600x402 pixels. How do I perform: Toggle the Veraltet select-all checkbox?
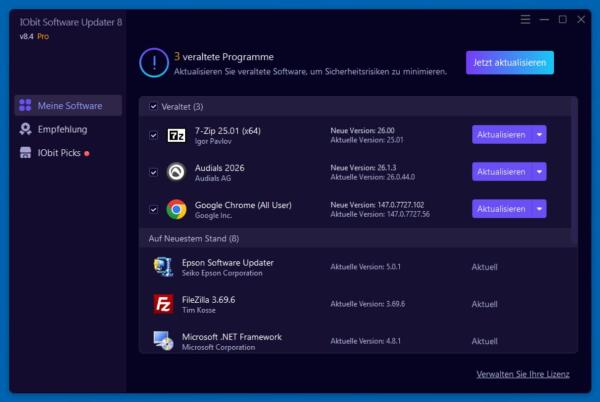click(153, 106)
